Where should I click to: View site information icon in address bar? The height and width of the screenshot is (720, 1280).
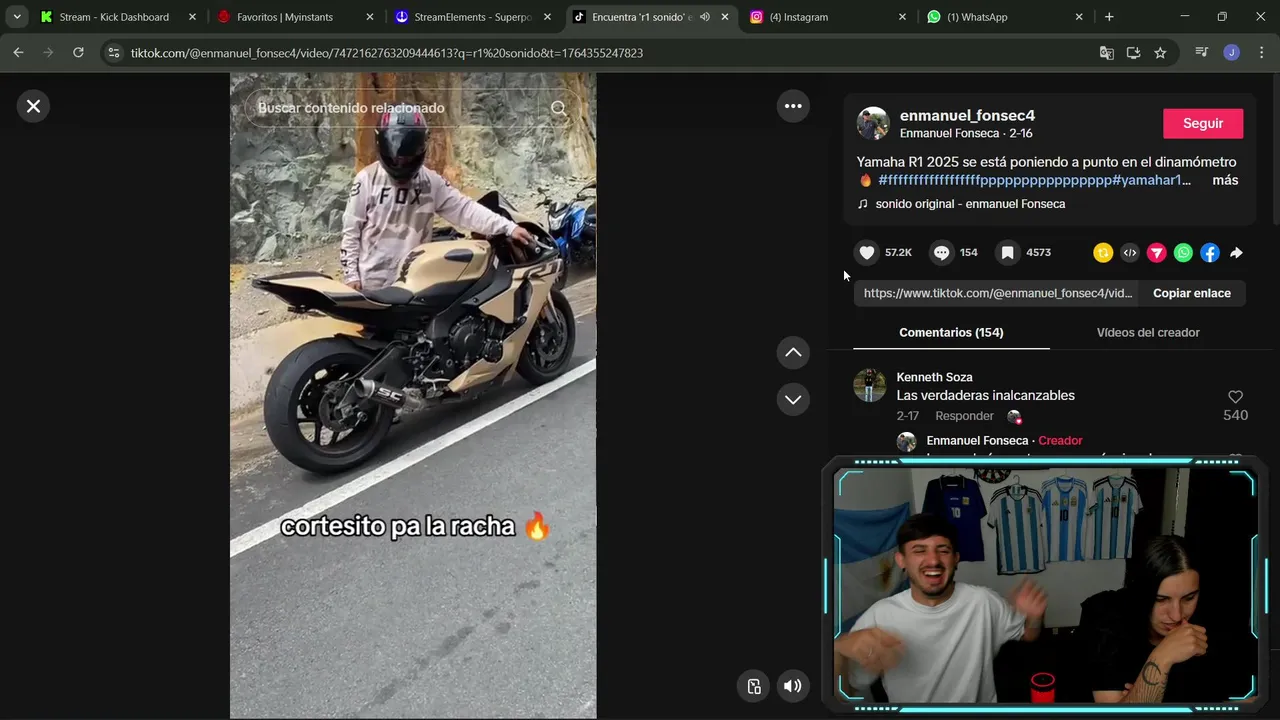tap(114, 53)
